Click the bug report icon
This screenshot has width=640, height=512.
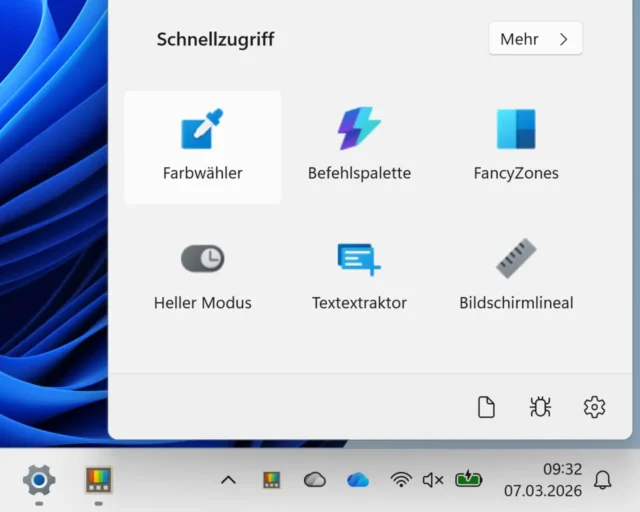click(x=540, y=407)
